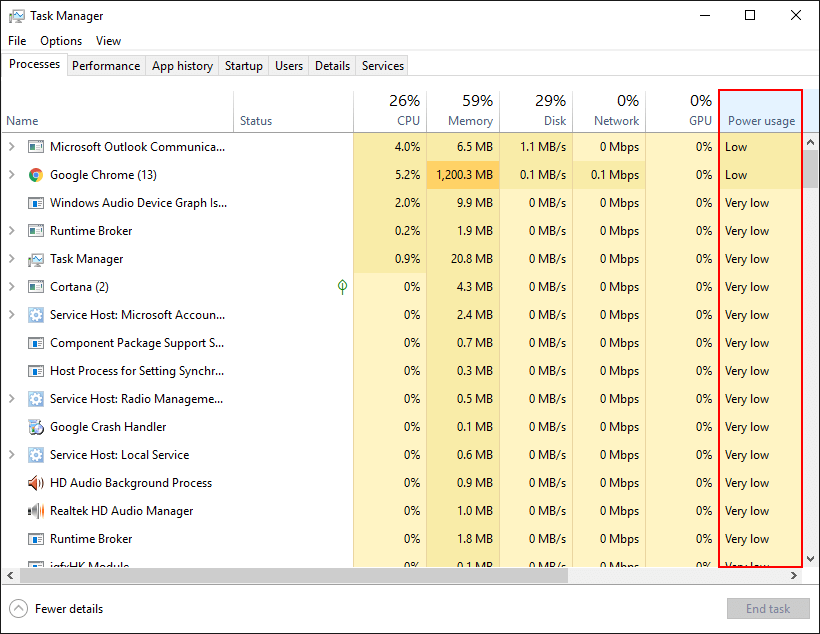The image size is (820, 634).
Task: Click the HD Audio Background Process speaker icon
Action: (36, 483)
